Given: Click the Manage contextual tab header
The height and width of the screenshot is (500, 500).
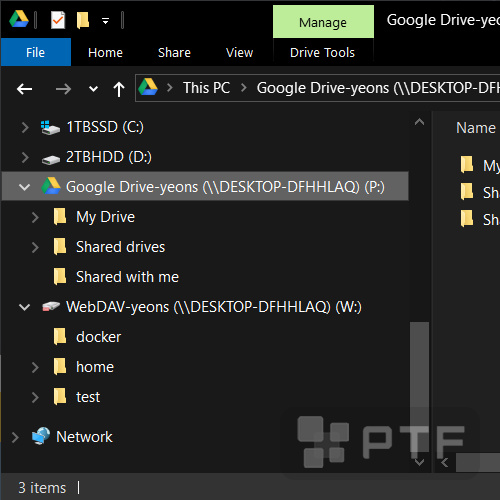Looking at the screenshot, I should click(323, 22).
